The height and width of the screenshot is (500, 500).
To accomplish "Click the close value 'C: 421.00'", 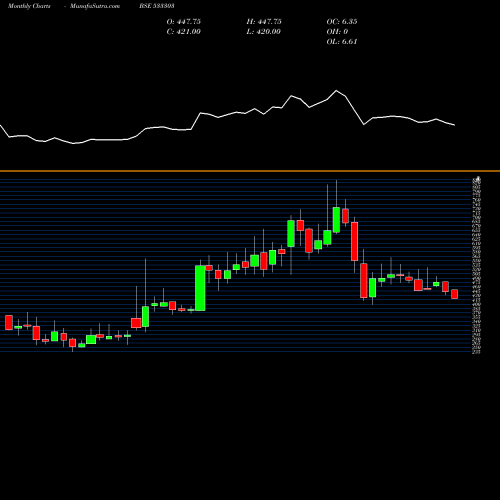I will click(x=184, y=32).
